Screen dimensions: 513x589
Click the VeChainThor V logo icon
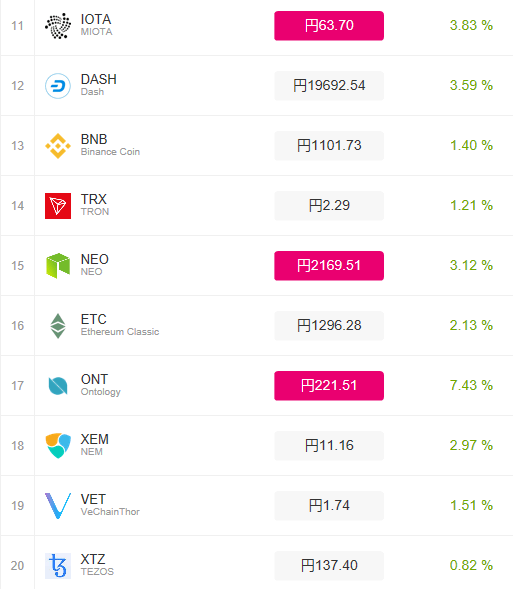pos(58,506)
